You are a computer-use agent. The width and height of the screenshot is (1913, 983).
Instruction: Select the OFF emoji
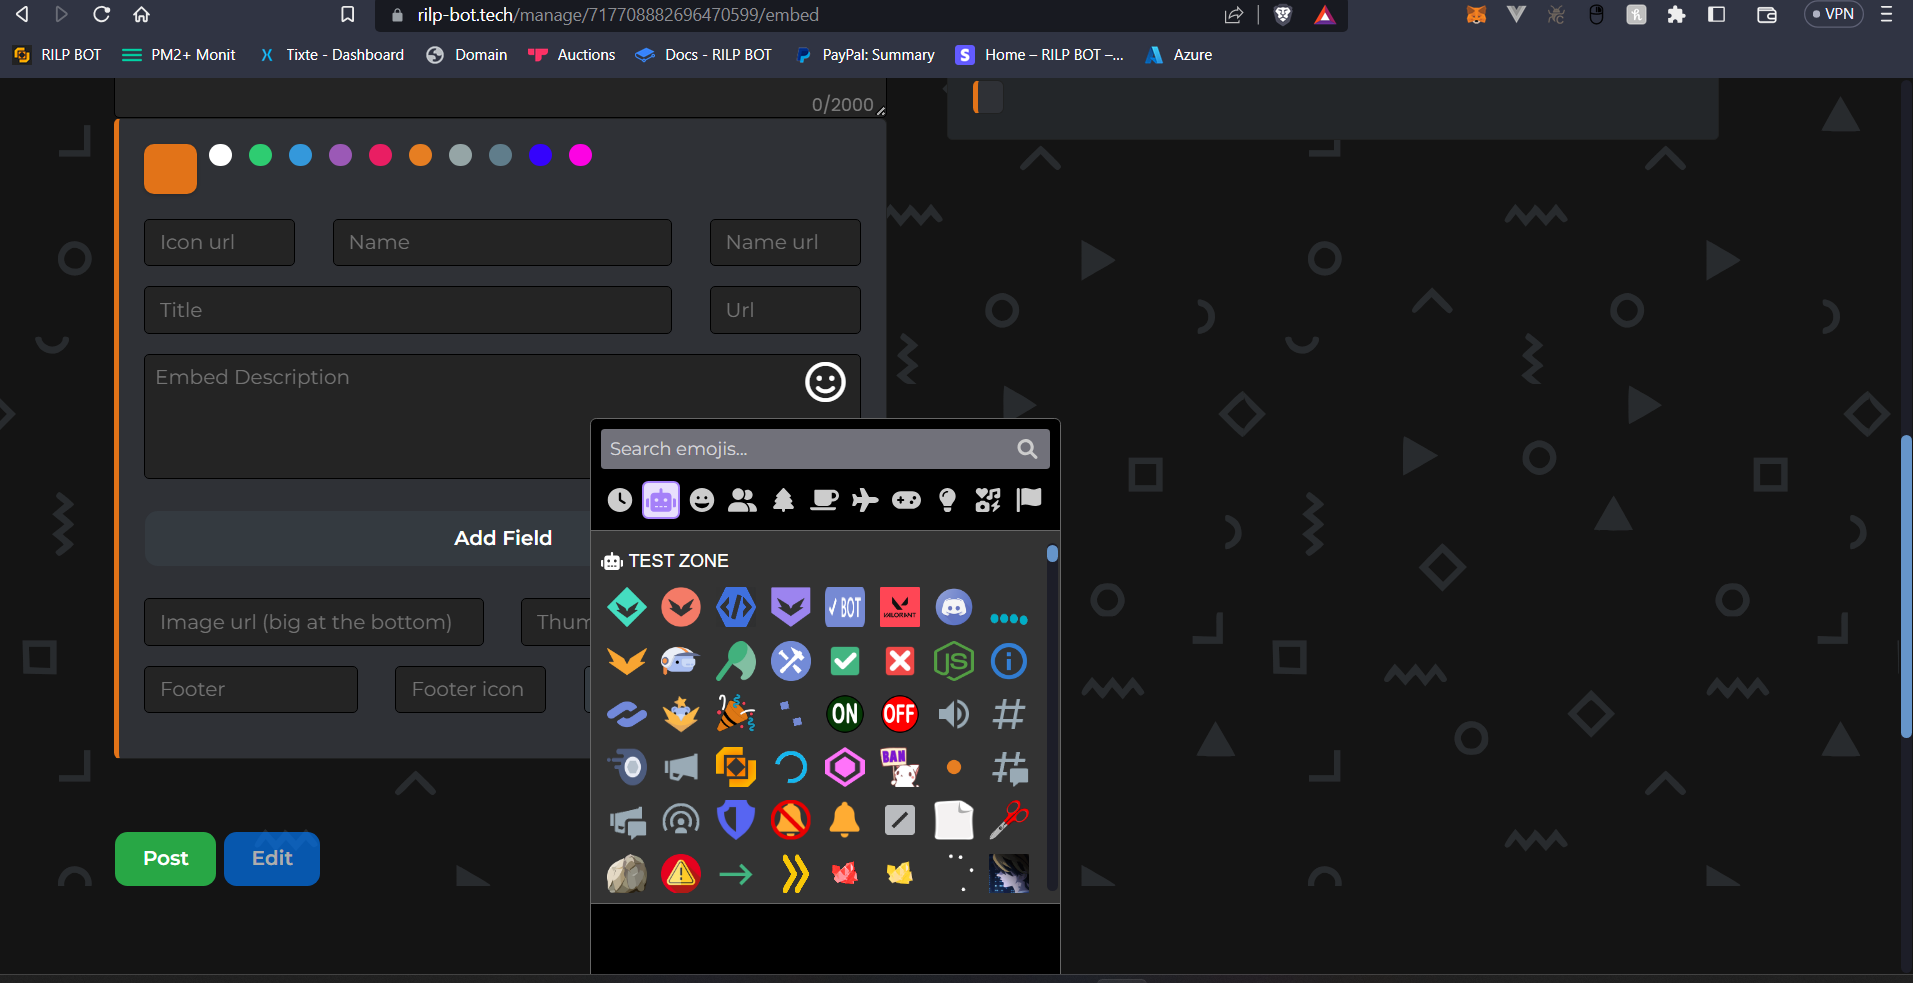click(899, 714)
